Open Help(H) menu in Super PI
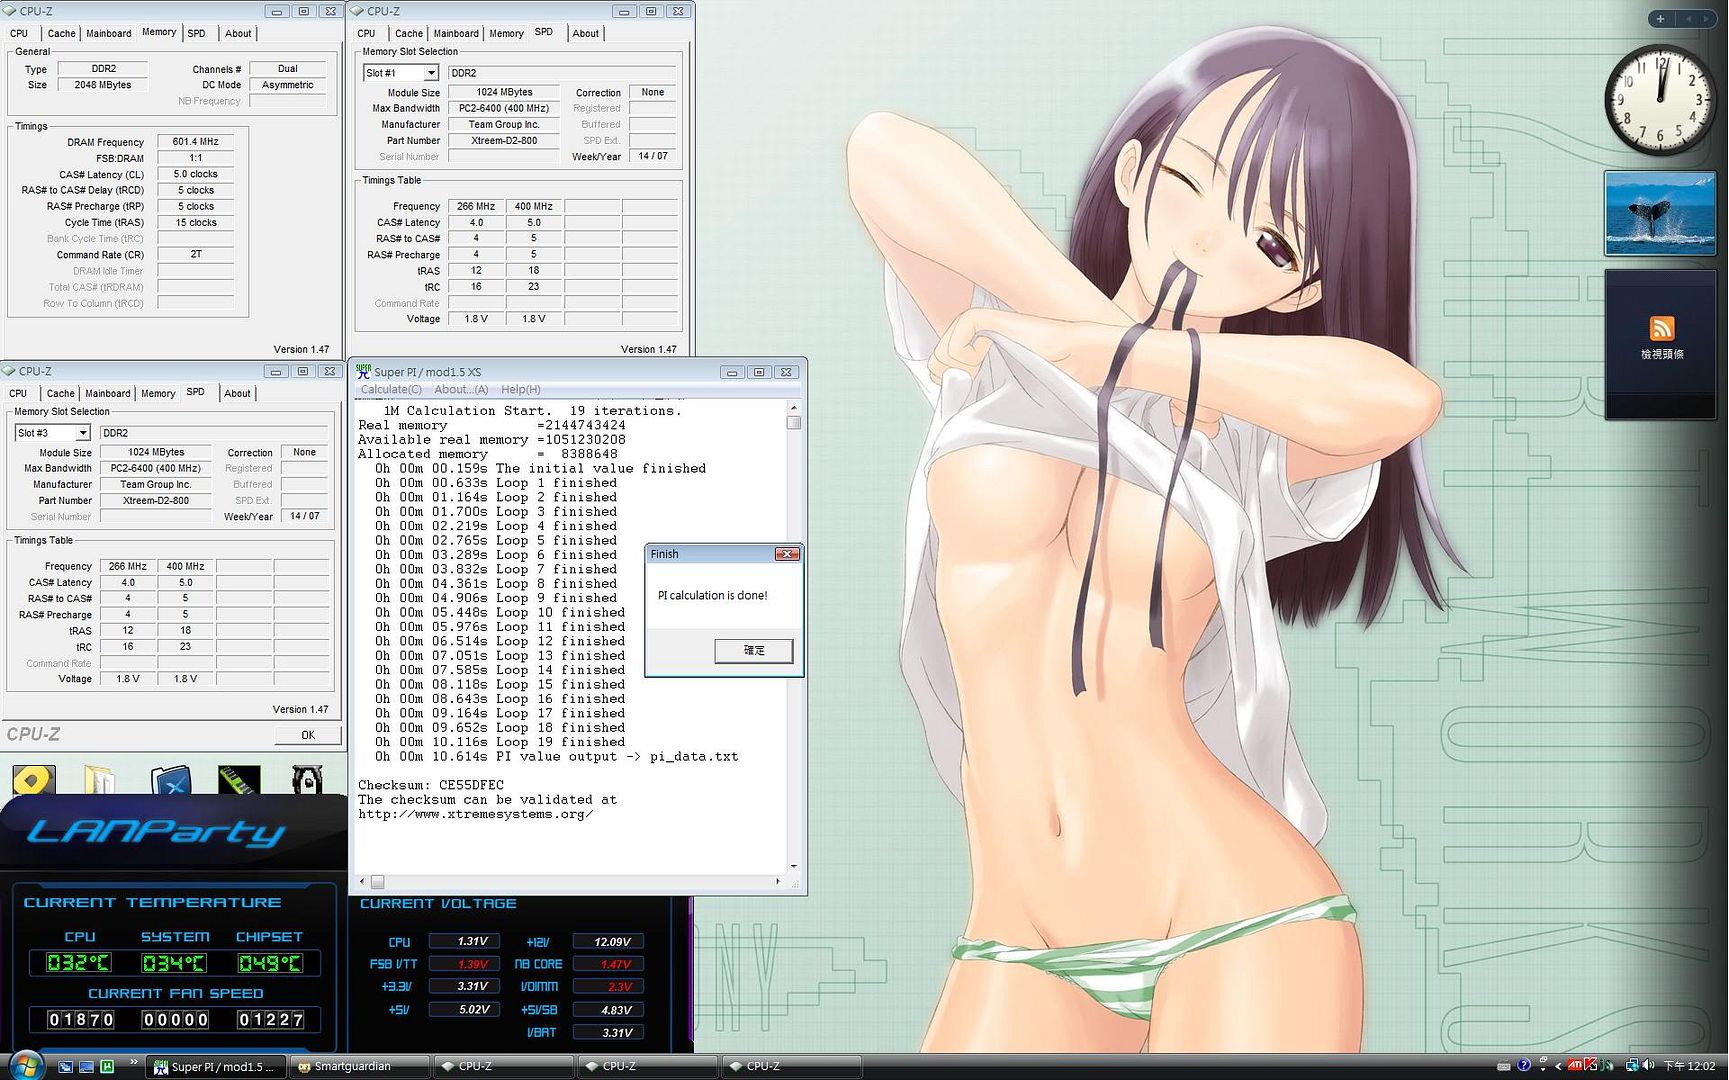The height and width of the screenshot is (1080, 1729). [x=521, y=390]
